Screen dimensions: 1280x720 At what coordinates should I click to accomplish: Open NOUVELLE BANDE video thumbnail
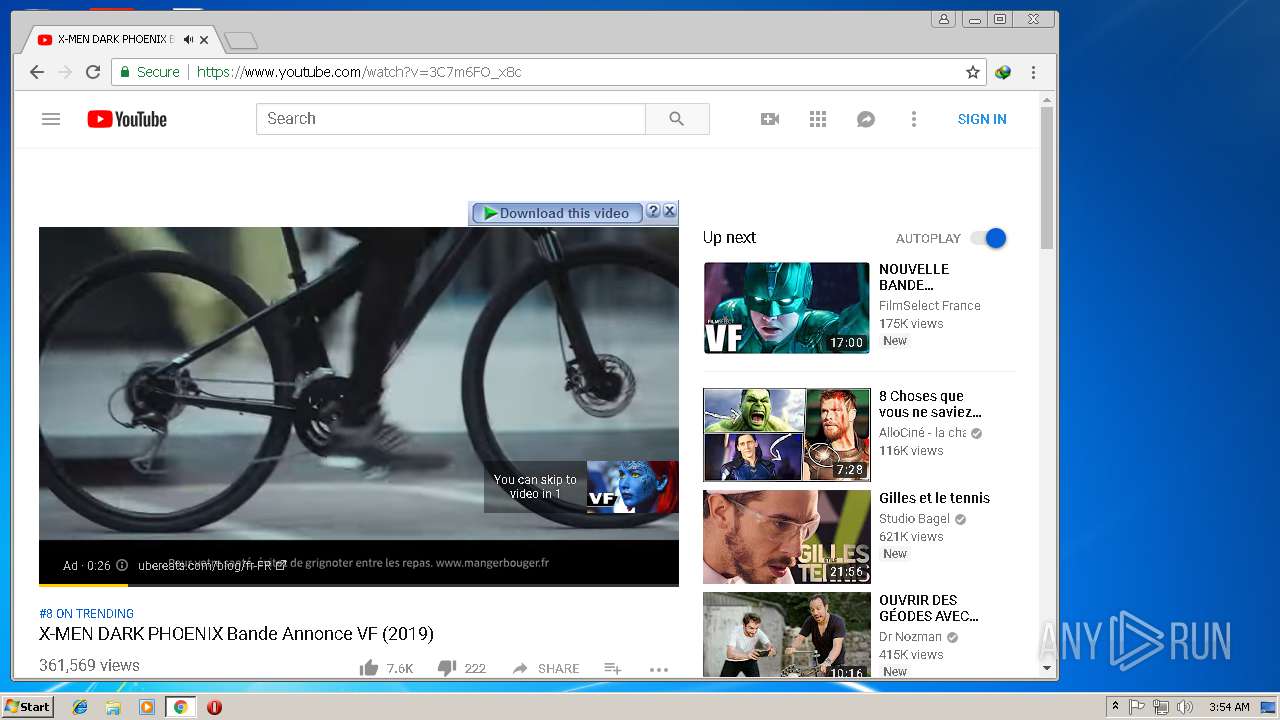click(x=787, y=308)
